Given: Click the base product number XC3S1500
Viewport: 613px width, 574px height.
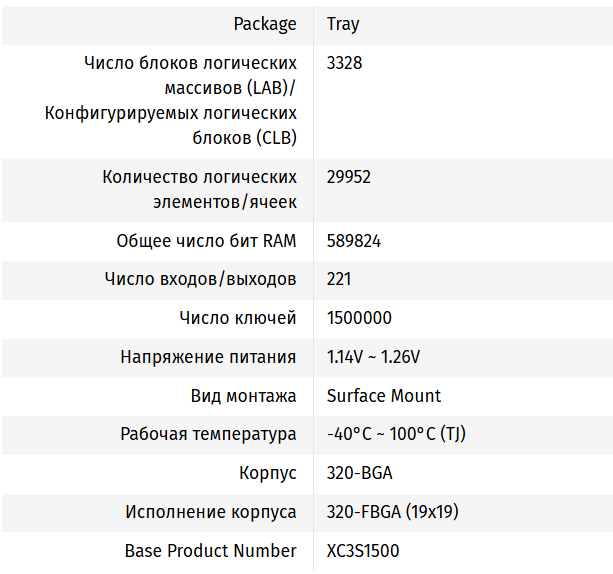Looking at the screenshot, I should click(363, 551).
